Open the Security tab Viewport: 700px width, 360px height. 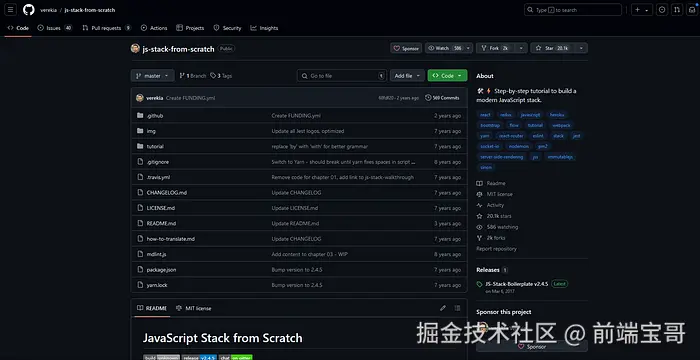coord(227,28)
